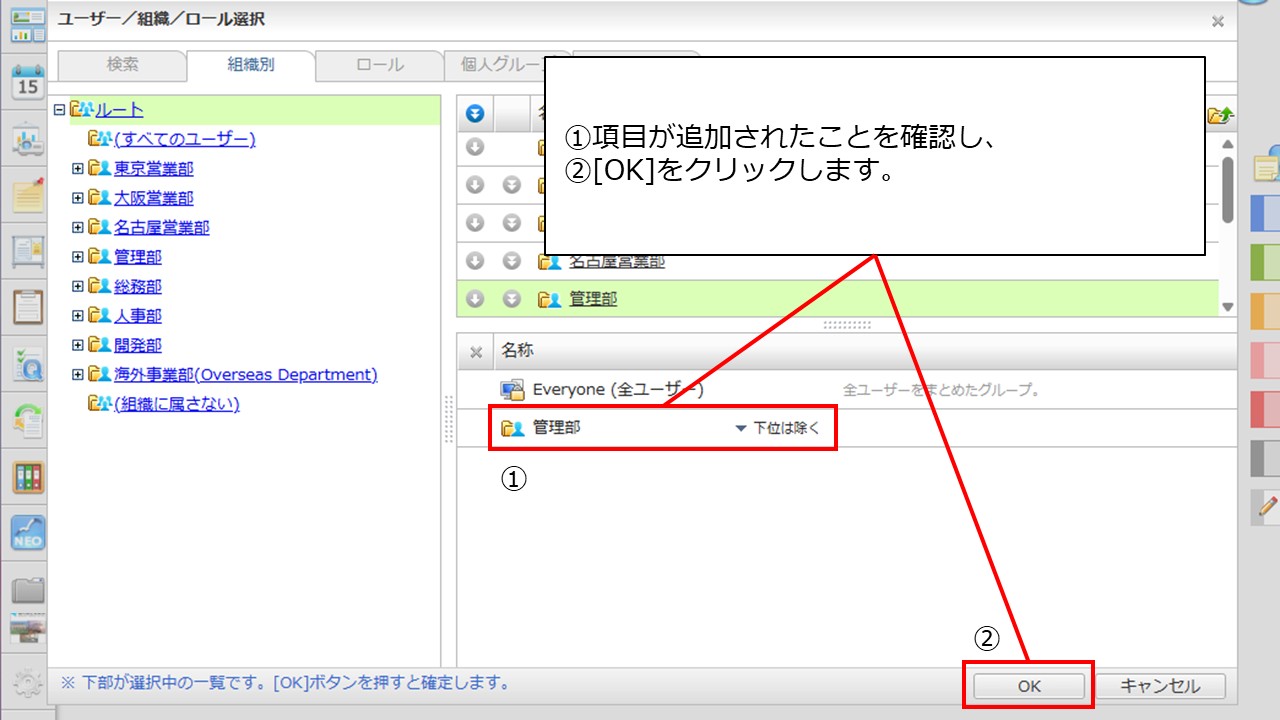Click the remove-all X beside 名称 header
Screen dimensions: 1280x720
pyautogui.click(x=476, y=352)
